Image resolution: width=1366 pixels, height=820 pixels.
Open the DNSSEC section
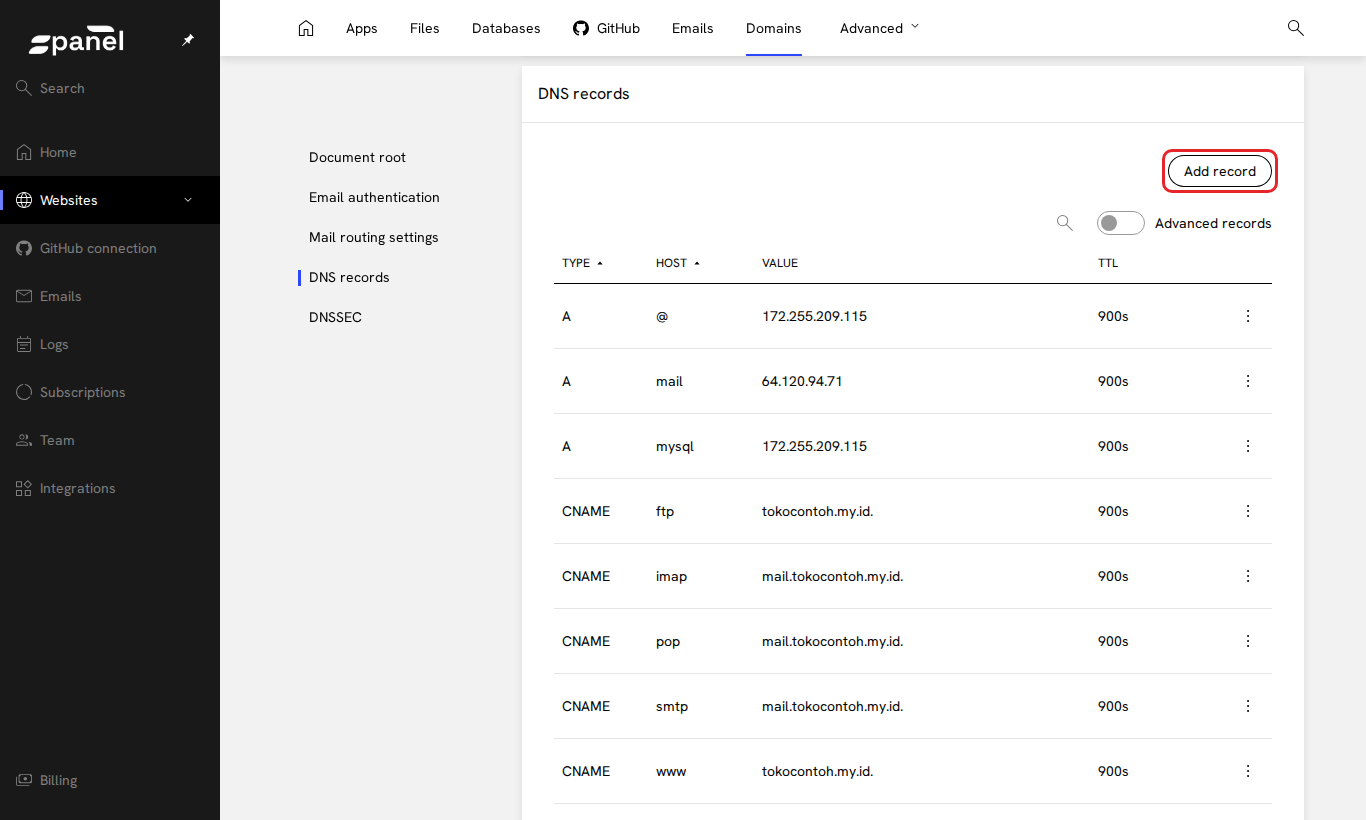(x=336, y=317)
